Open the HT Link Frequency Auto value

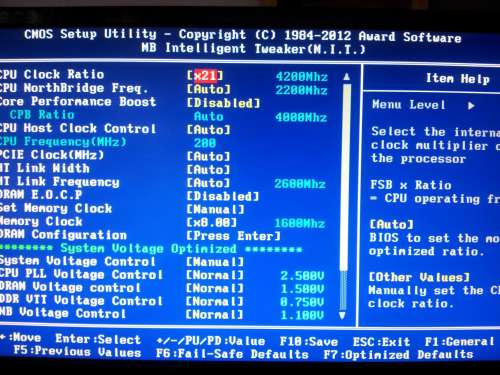tap(209, 183)
